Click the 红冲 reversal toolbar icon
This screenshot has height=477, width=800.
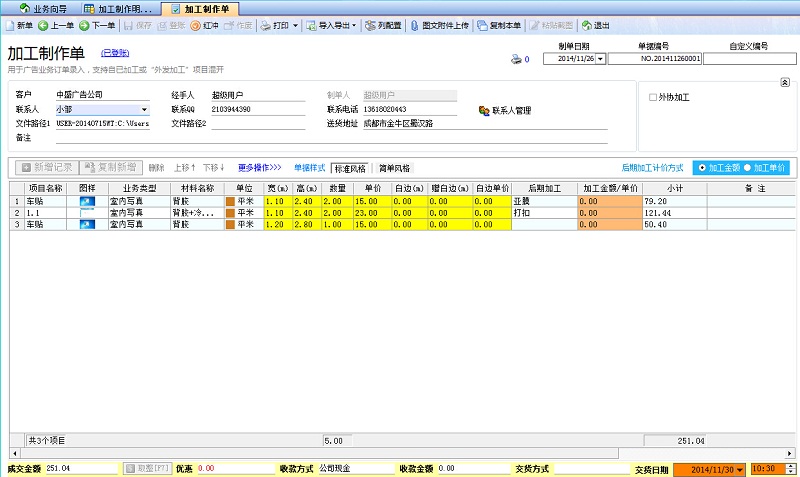195,25
